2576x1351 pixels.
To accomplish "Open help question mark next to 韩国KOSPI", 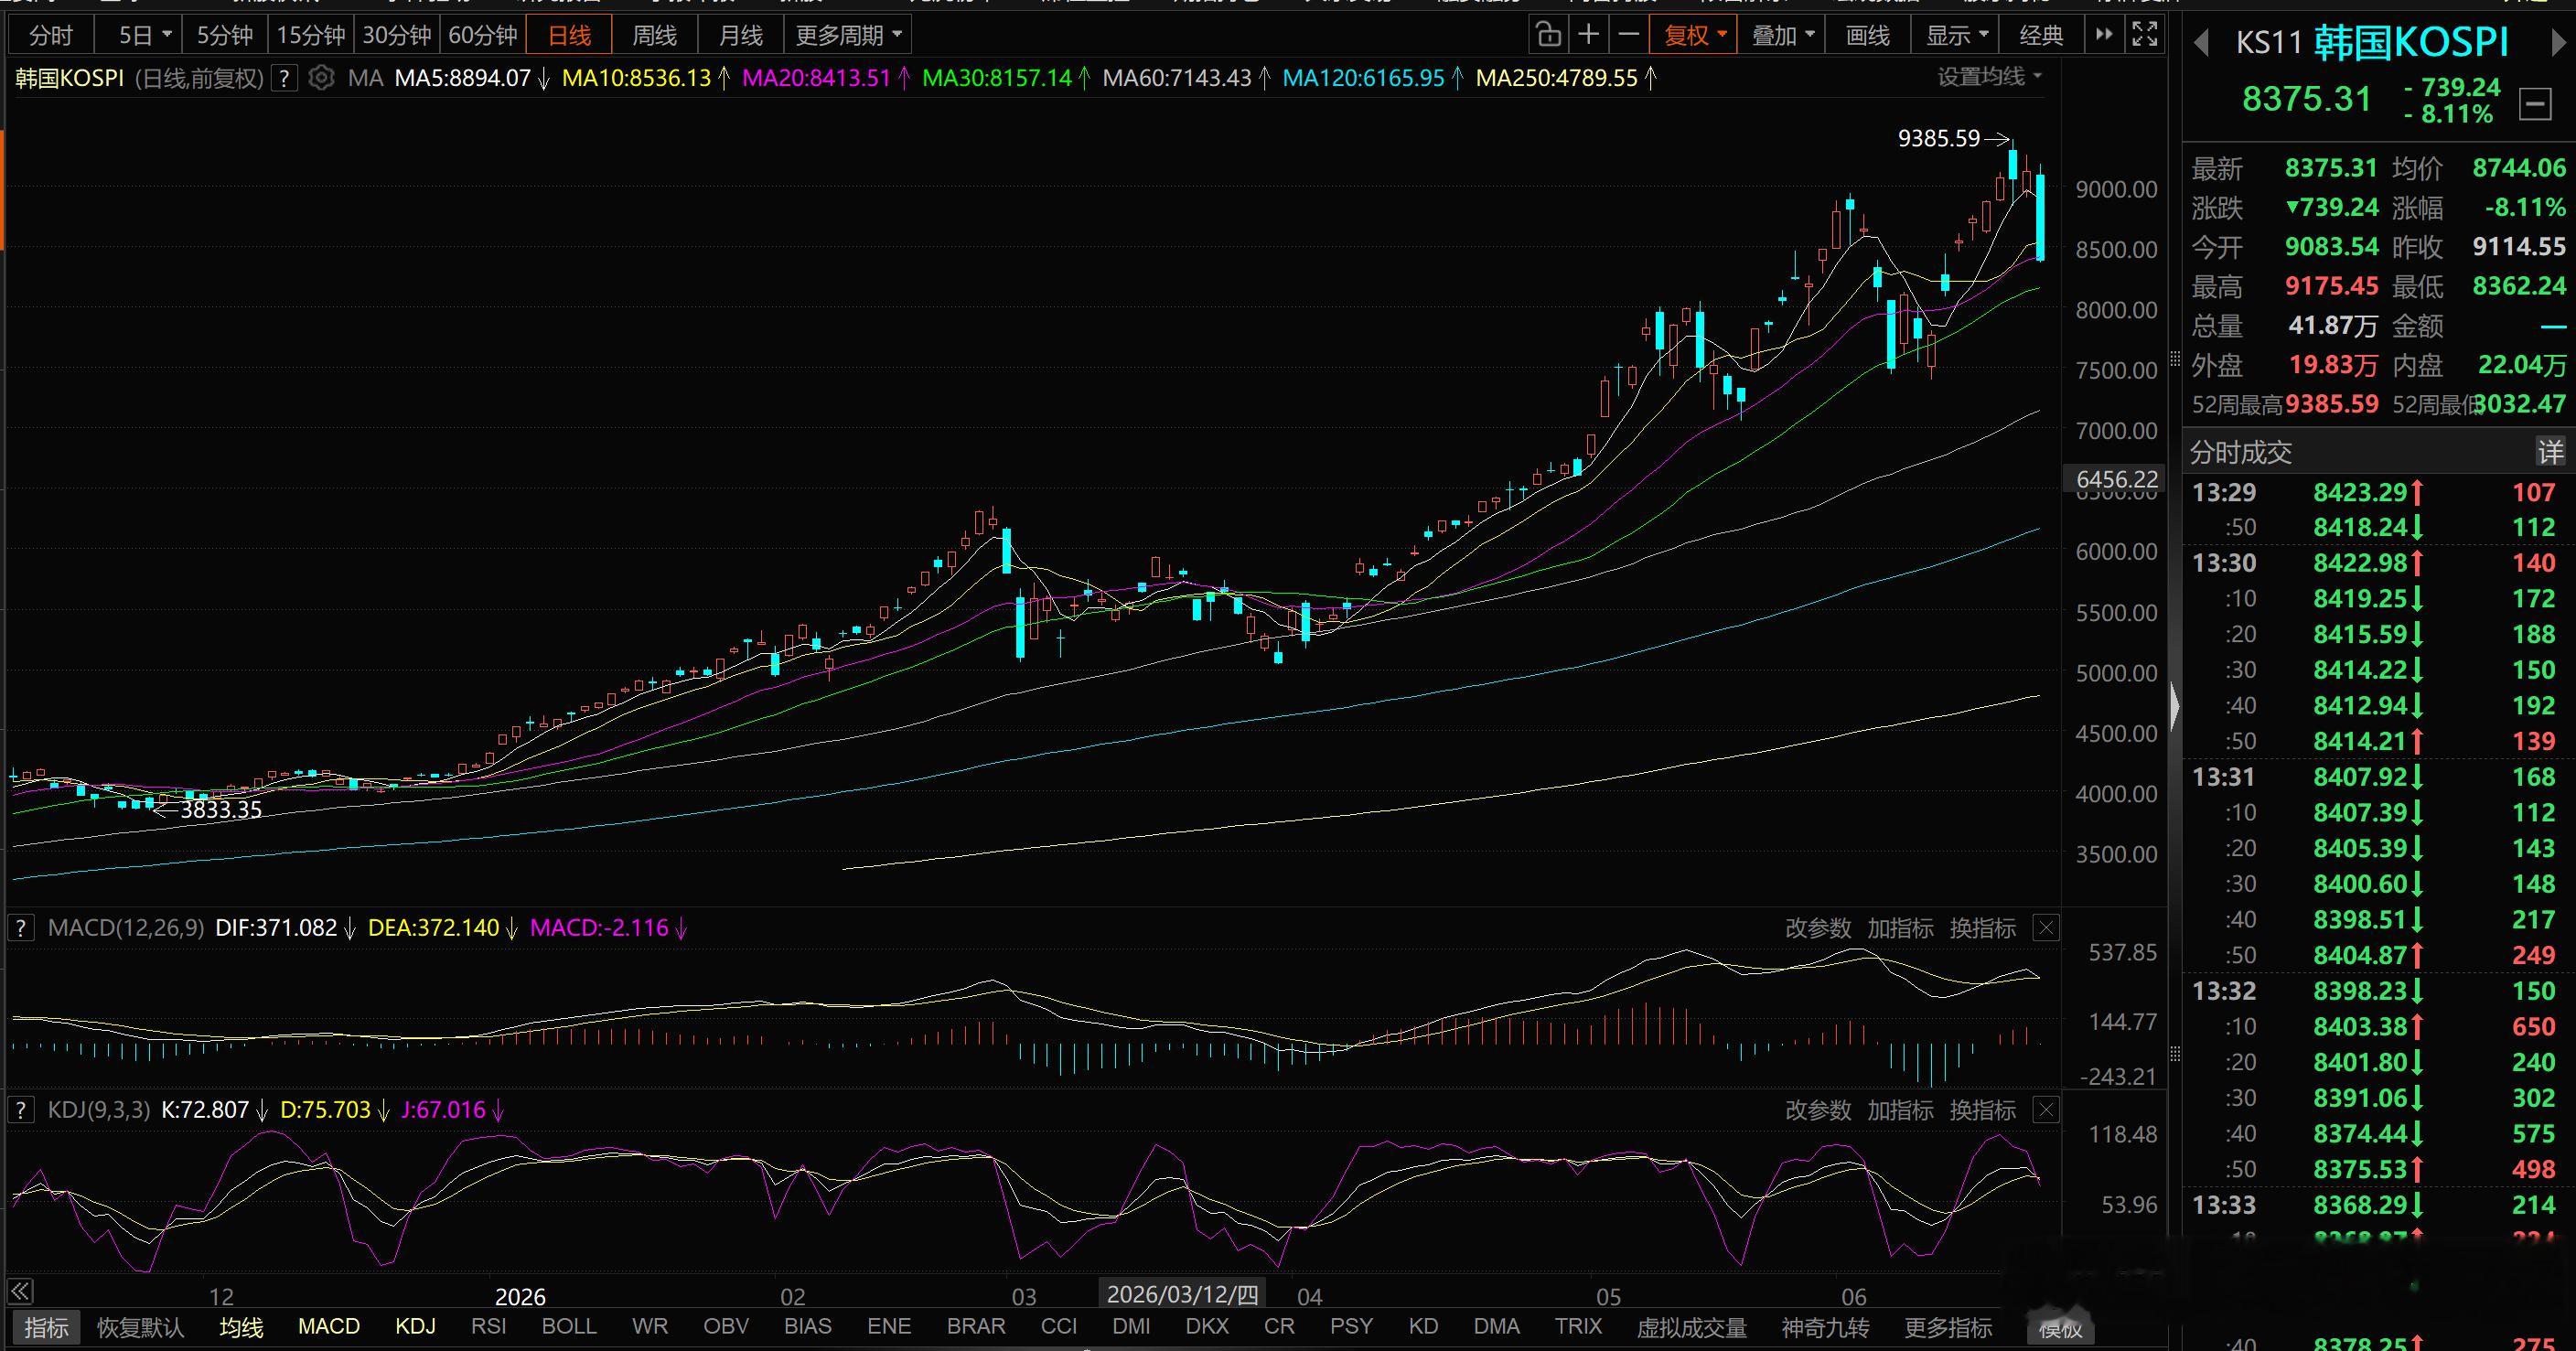I will (285, 78).
